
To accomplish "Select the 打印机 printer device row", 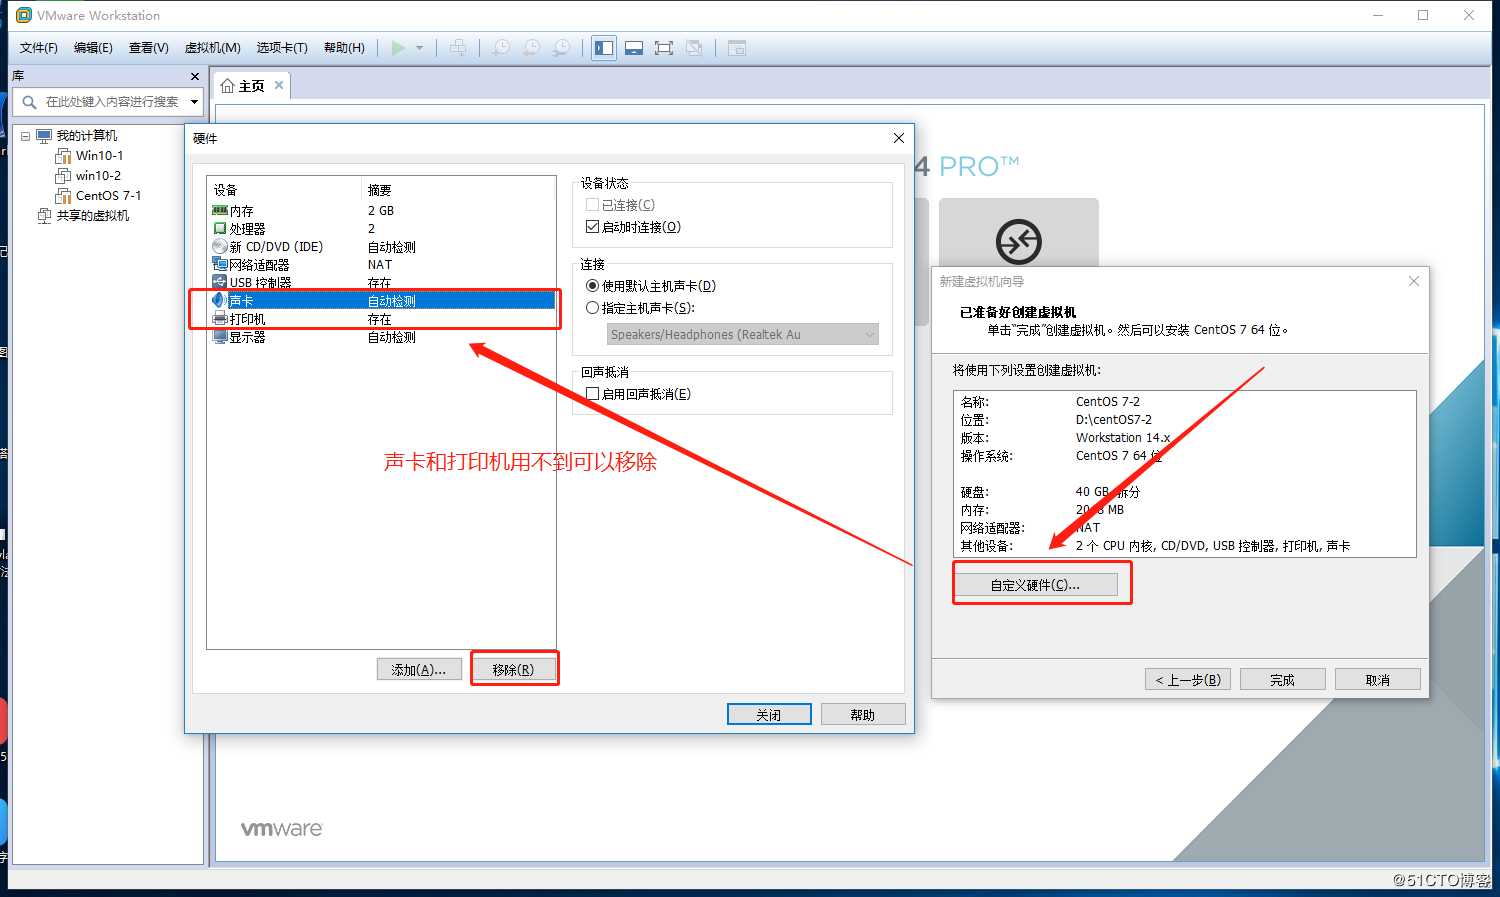I will [x=381, y=319].
